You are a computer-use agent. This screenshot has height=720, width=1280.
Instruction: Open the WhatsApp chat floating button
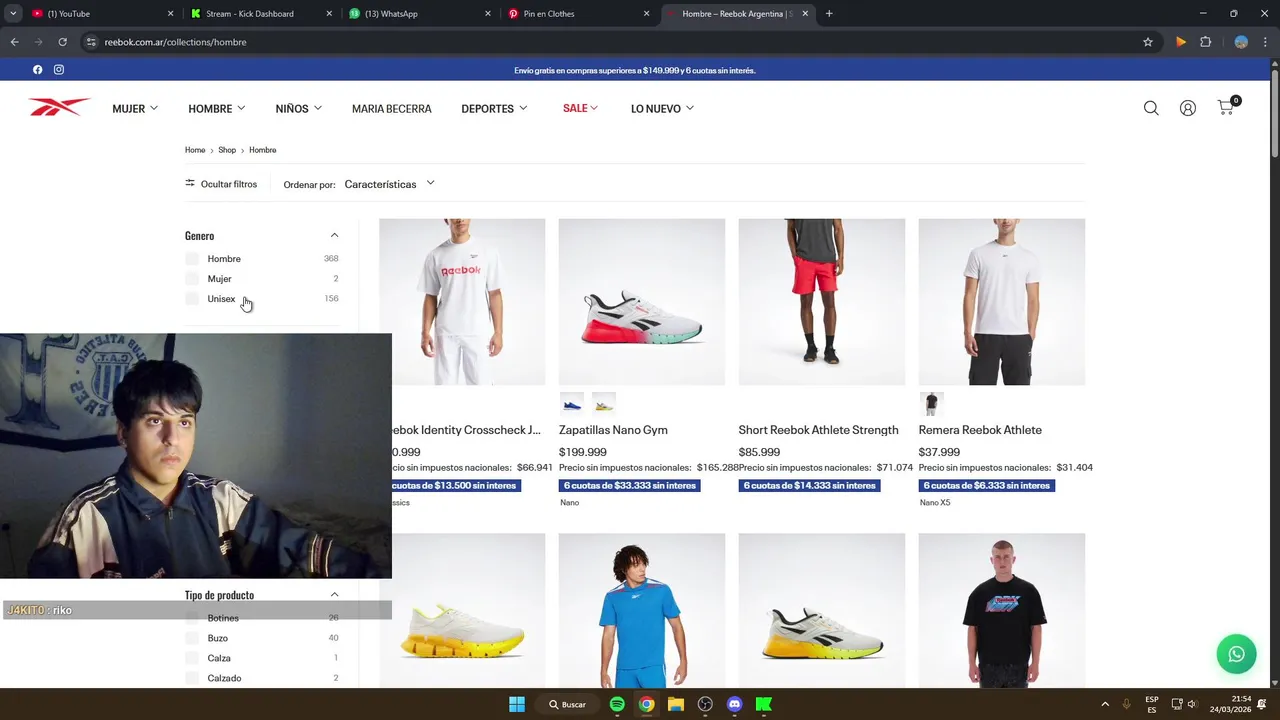pos(1236,654)
